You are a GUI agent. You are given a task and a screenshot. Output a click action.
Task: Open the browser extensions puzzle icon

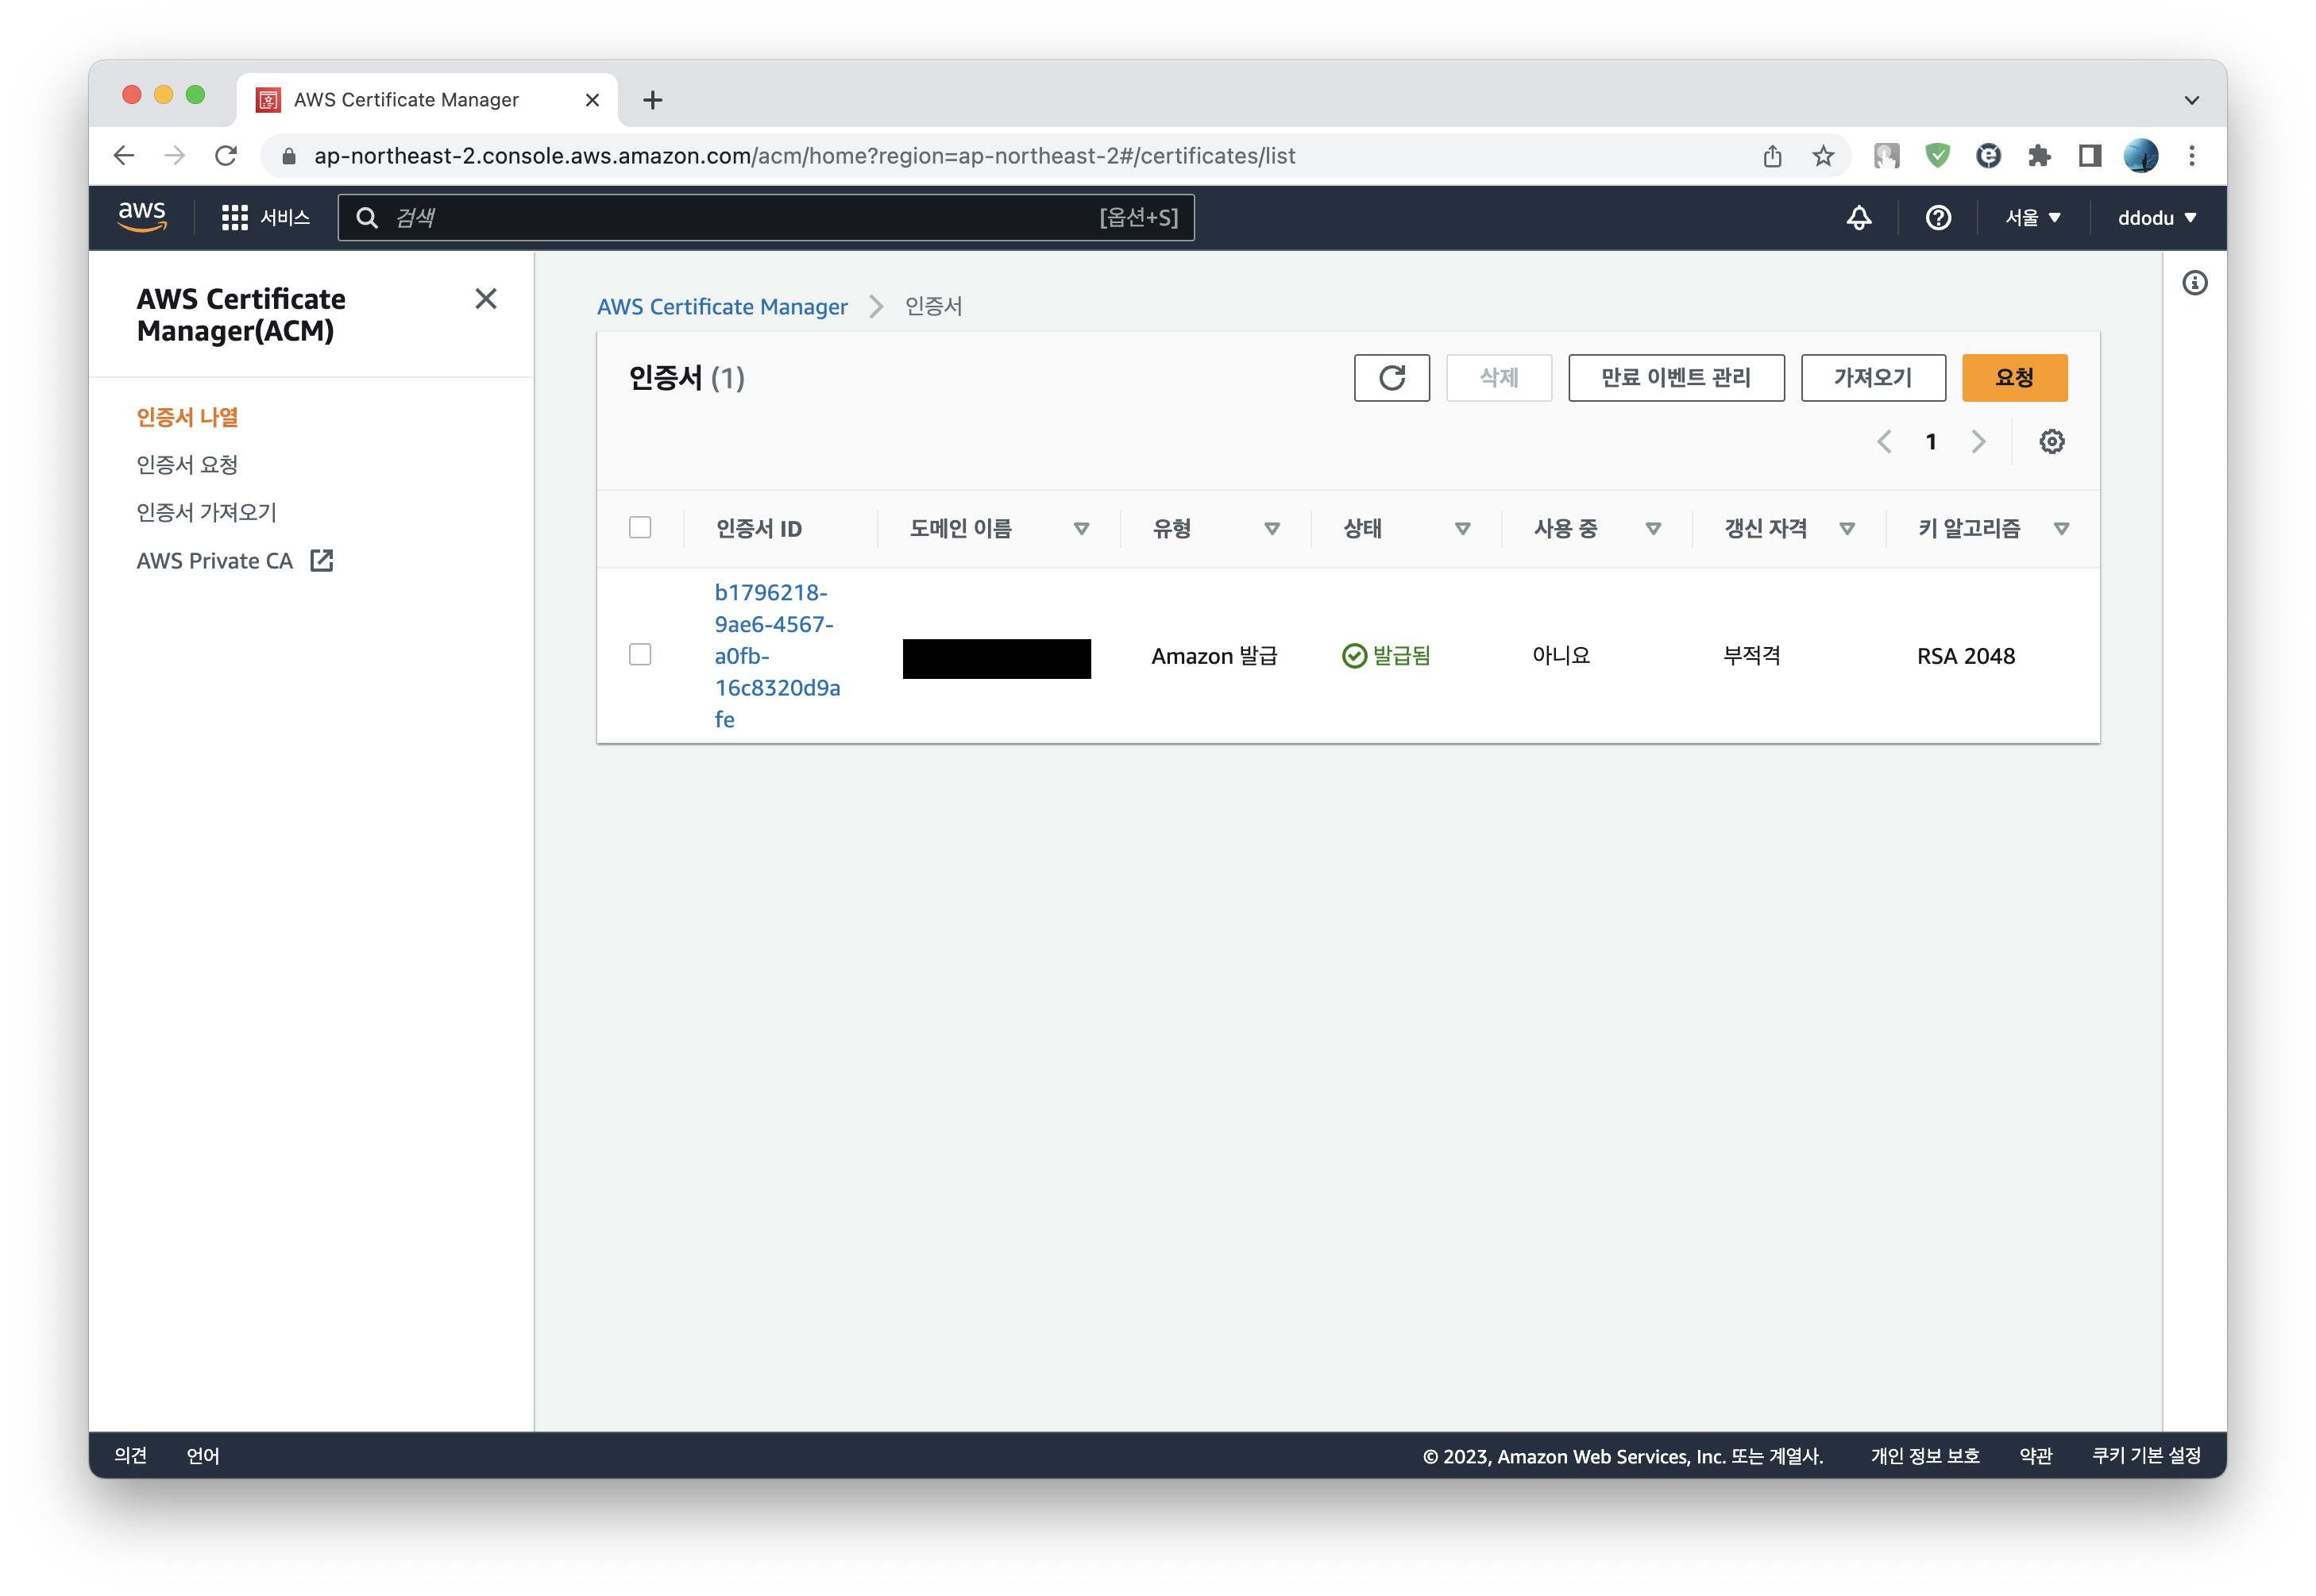[2038, 156]
